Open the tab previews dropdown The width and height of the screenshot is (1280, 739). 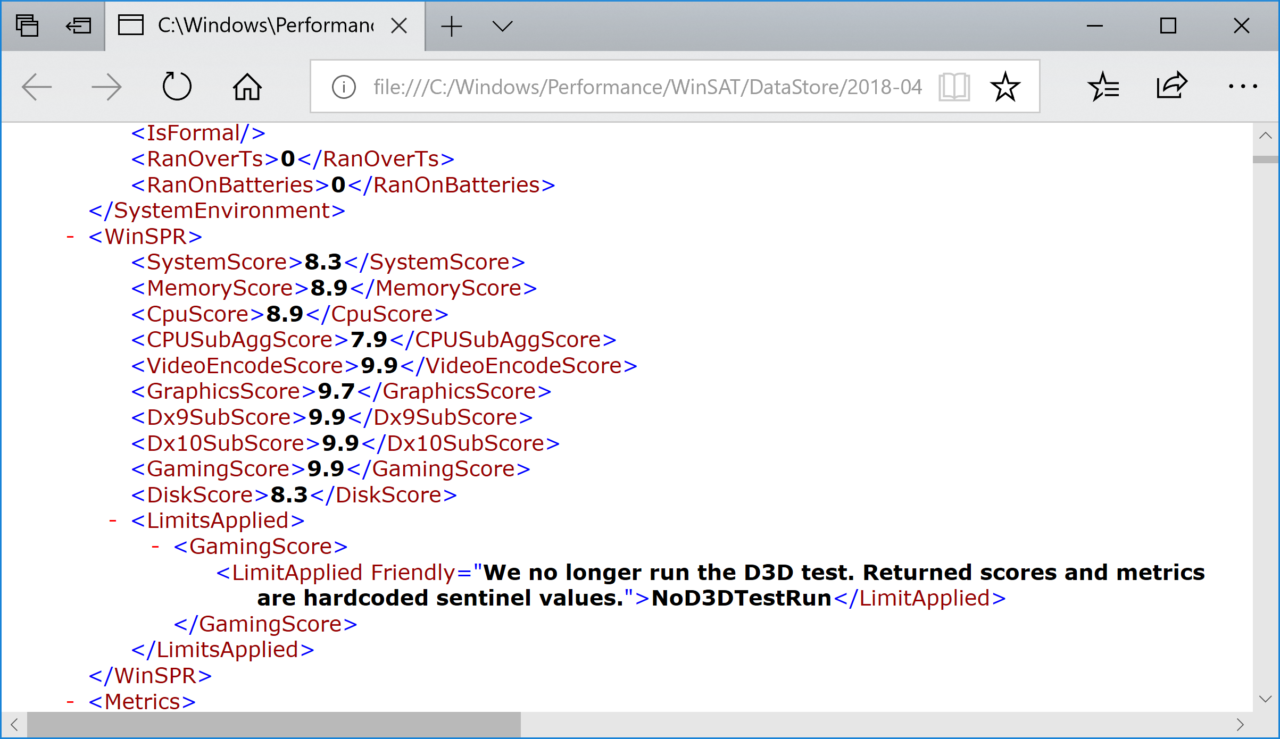503,26
